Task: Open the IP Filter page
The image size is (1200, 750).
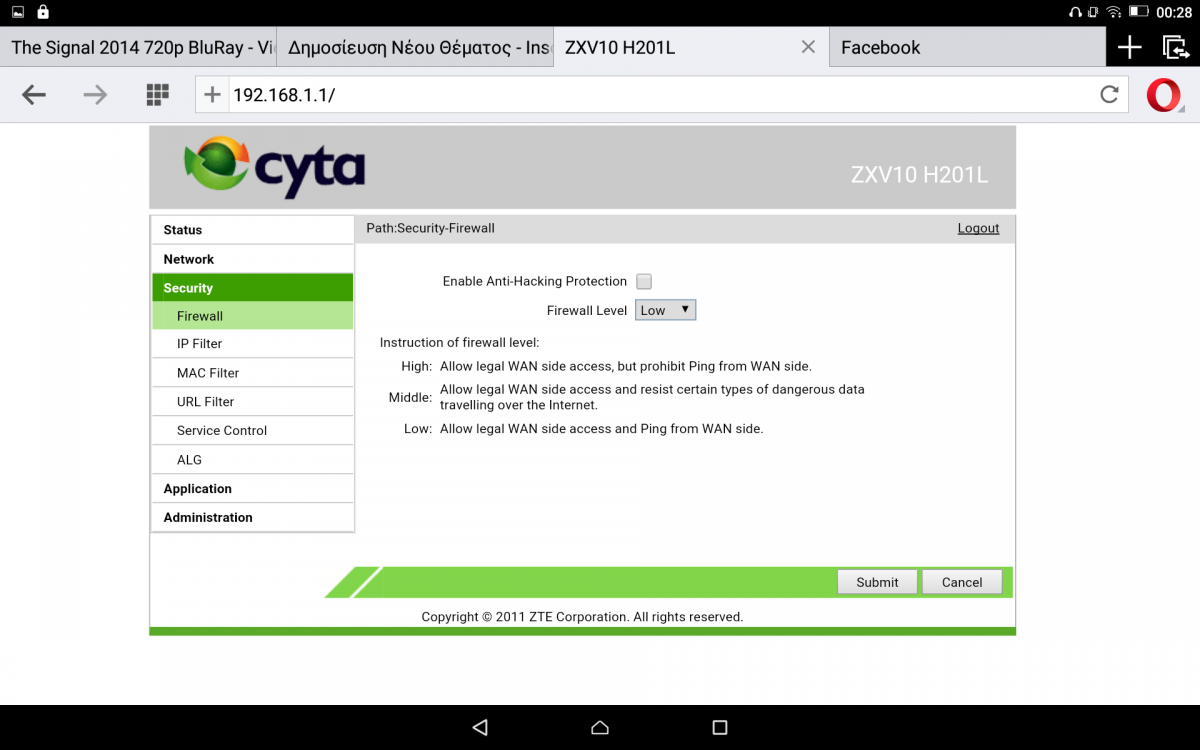Action: [252, 344]
